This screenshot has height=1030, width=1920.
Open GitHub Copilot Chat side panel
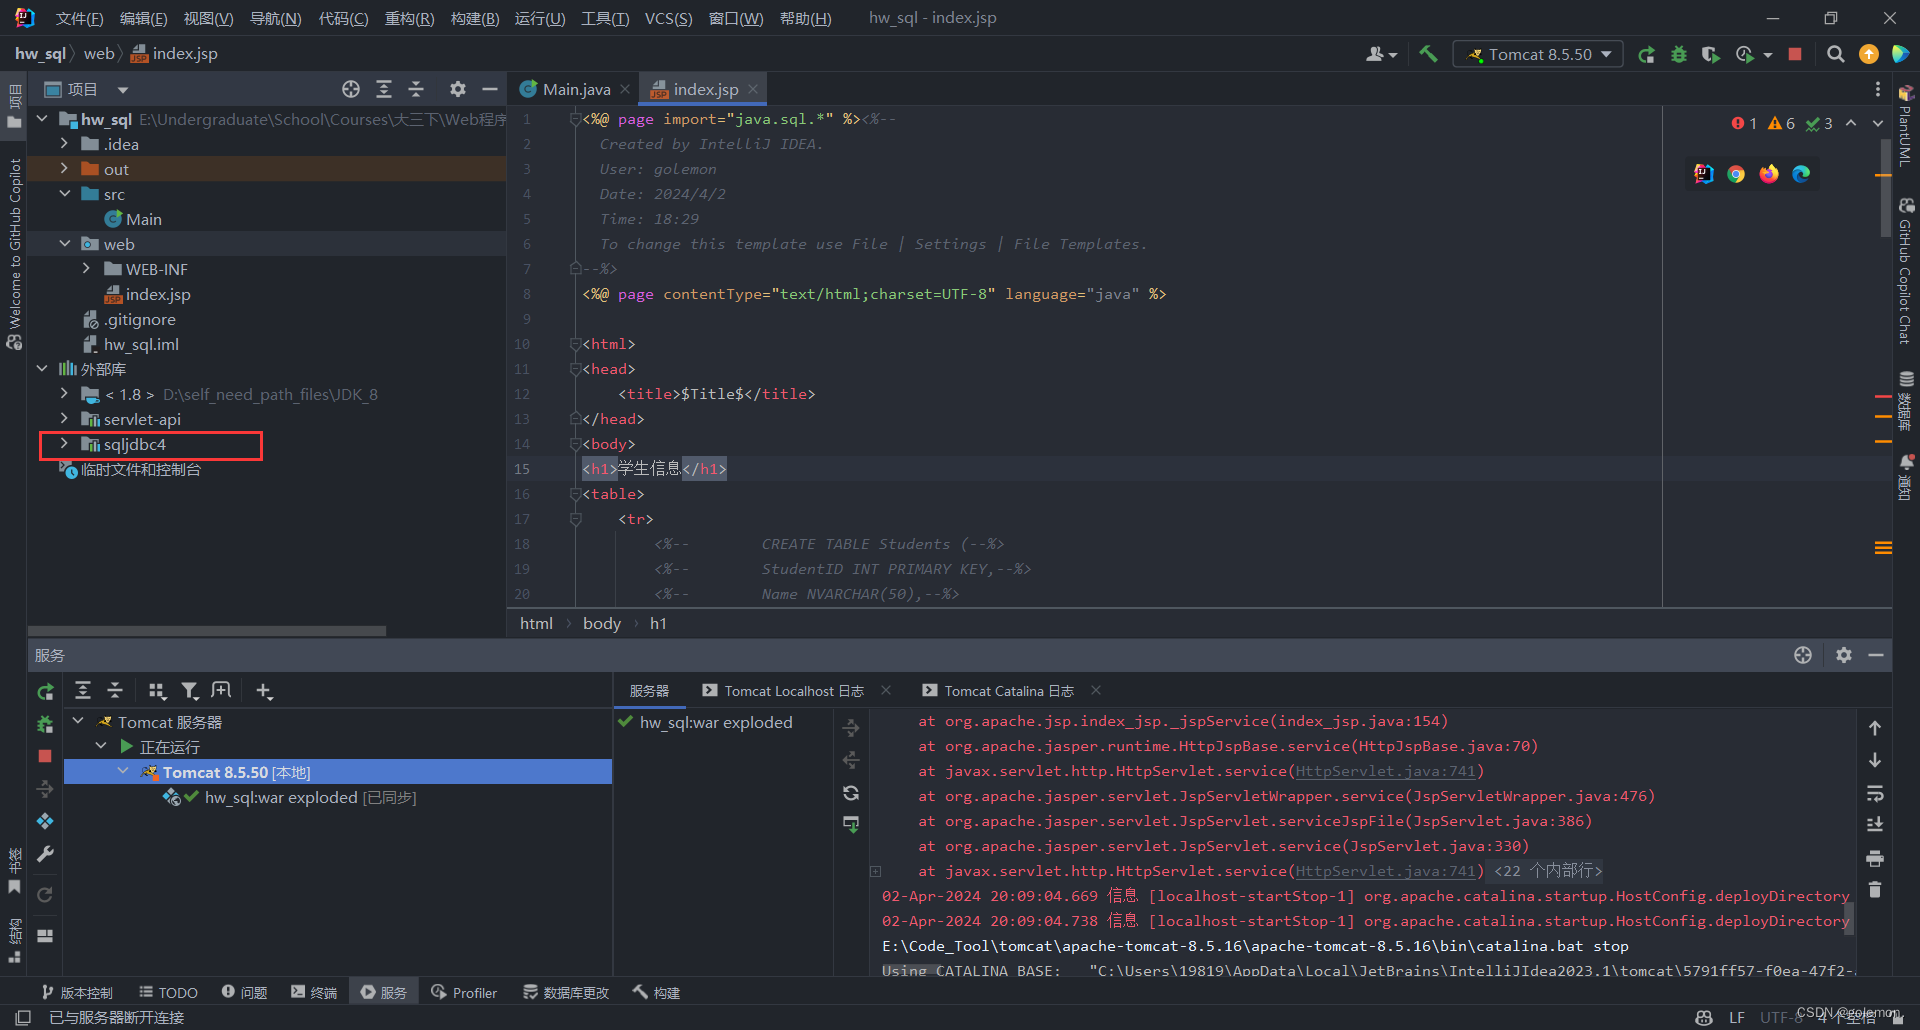point(1905,270)
